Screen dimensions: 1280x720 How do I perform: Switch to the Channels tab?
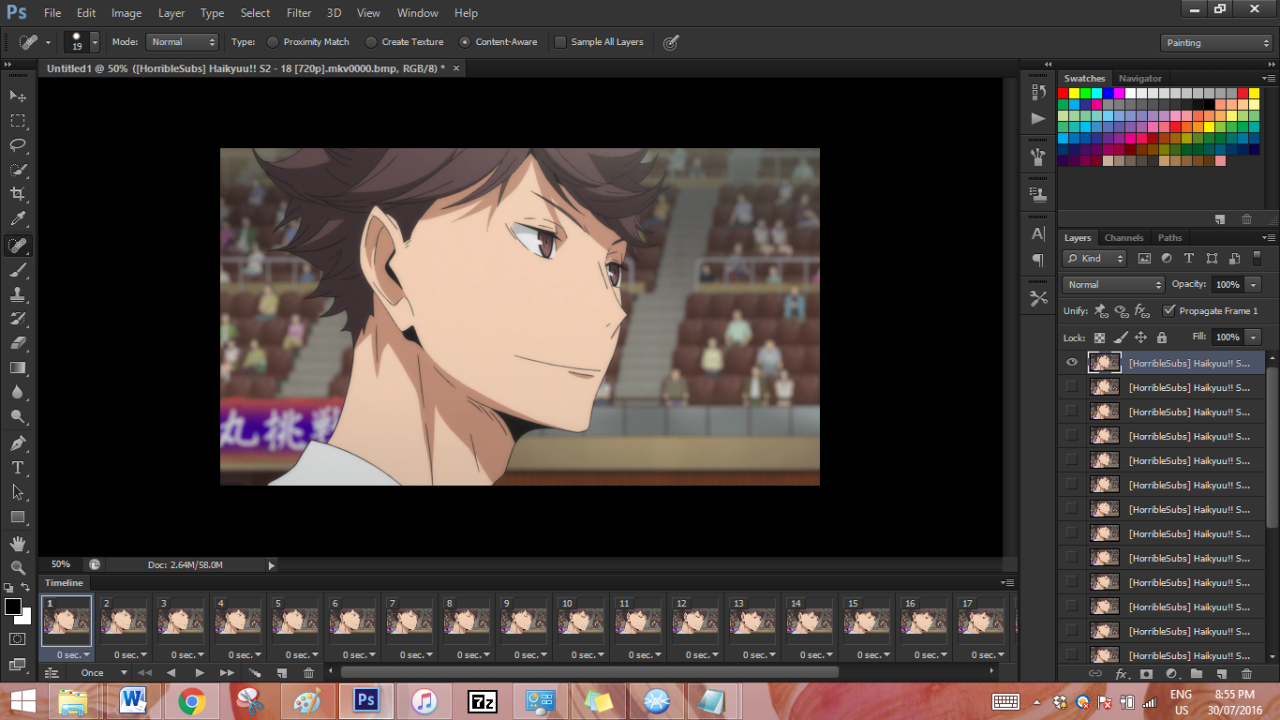1123,238
